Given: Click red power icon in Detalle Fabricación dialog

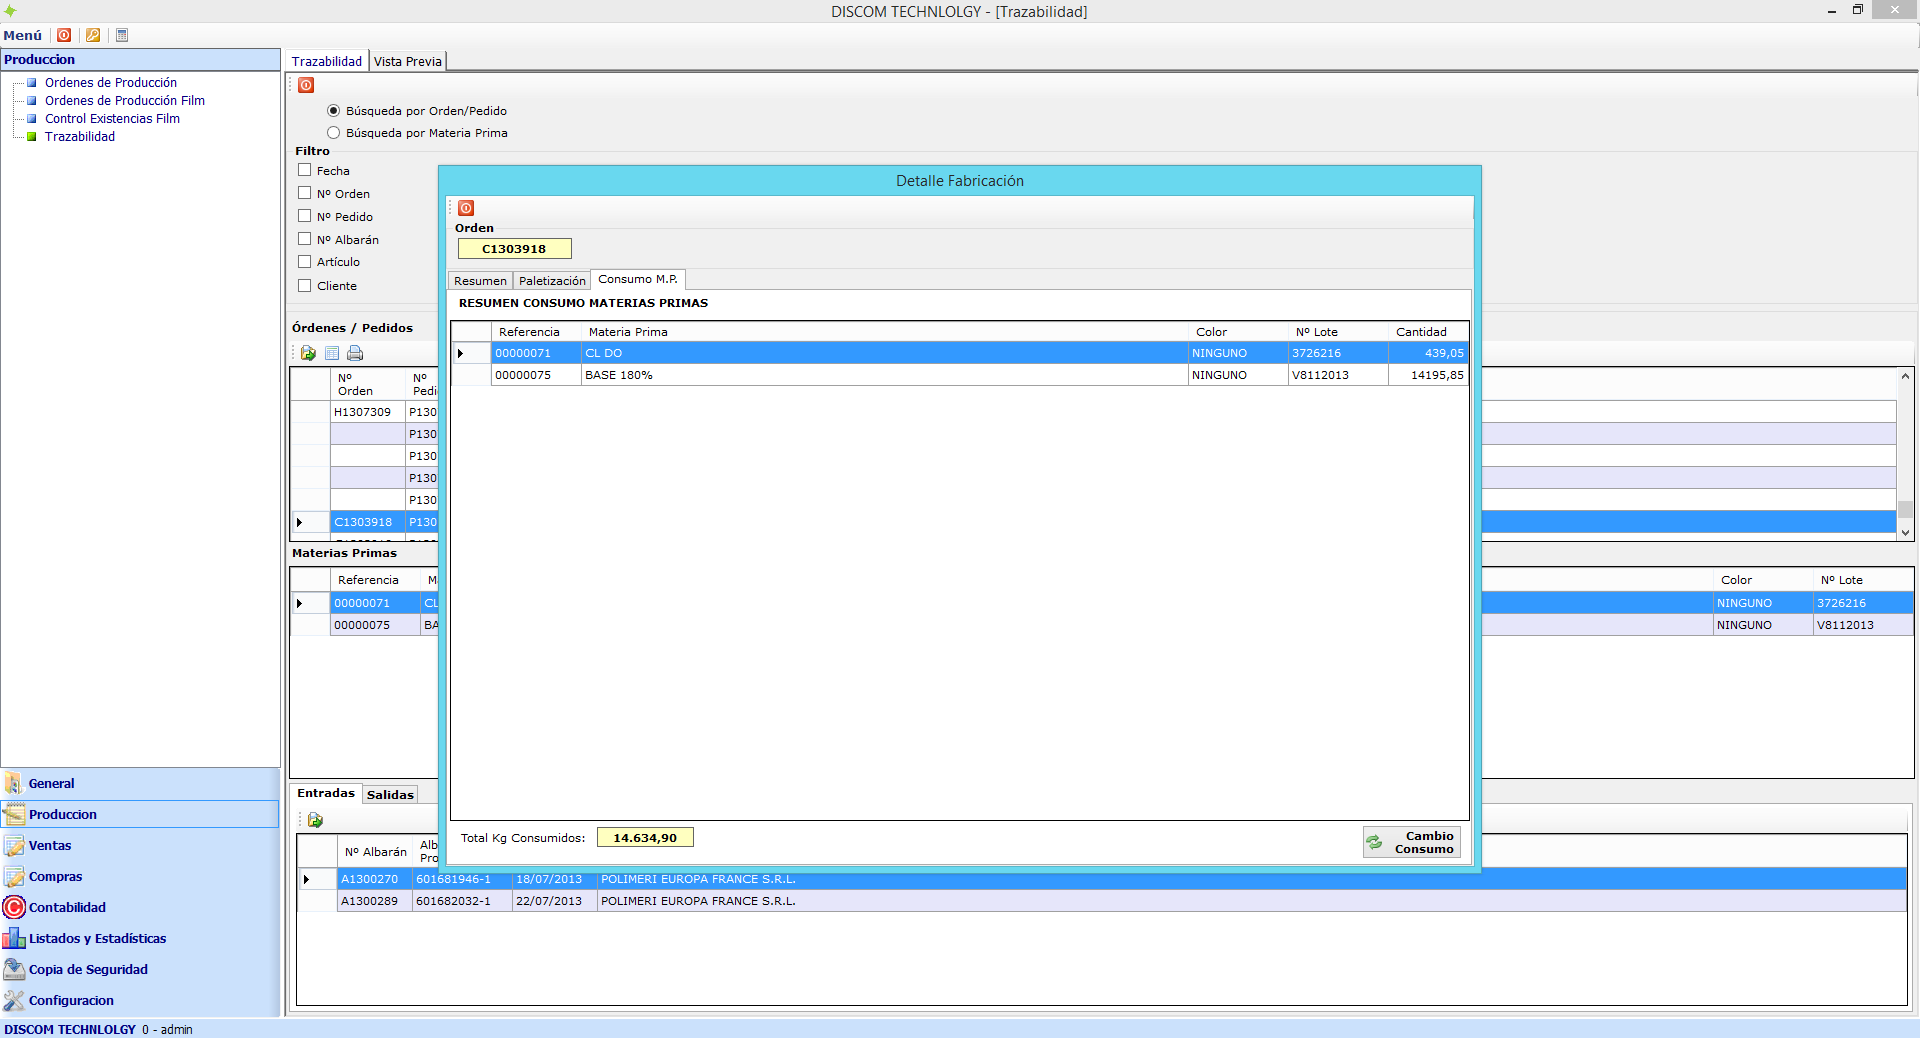Looking at the screenshot, I should pos(466,208).
